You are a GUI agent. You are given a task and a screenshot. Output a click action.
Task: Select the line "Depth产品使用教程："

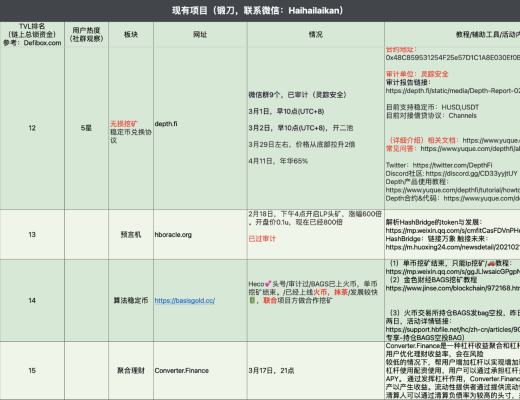coord(417,182)
